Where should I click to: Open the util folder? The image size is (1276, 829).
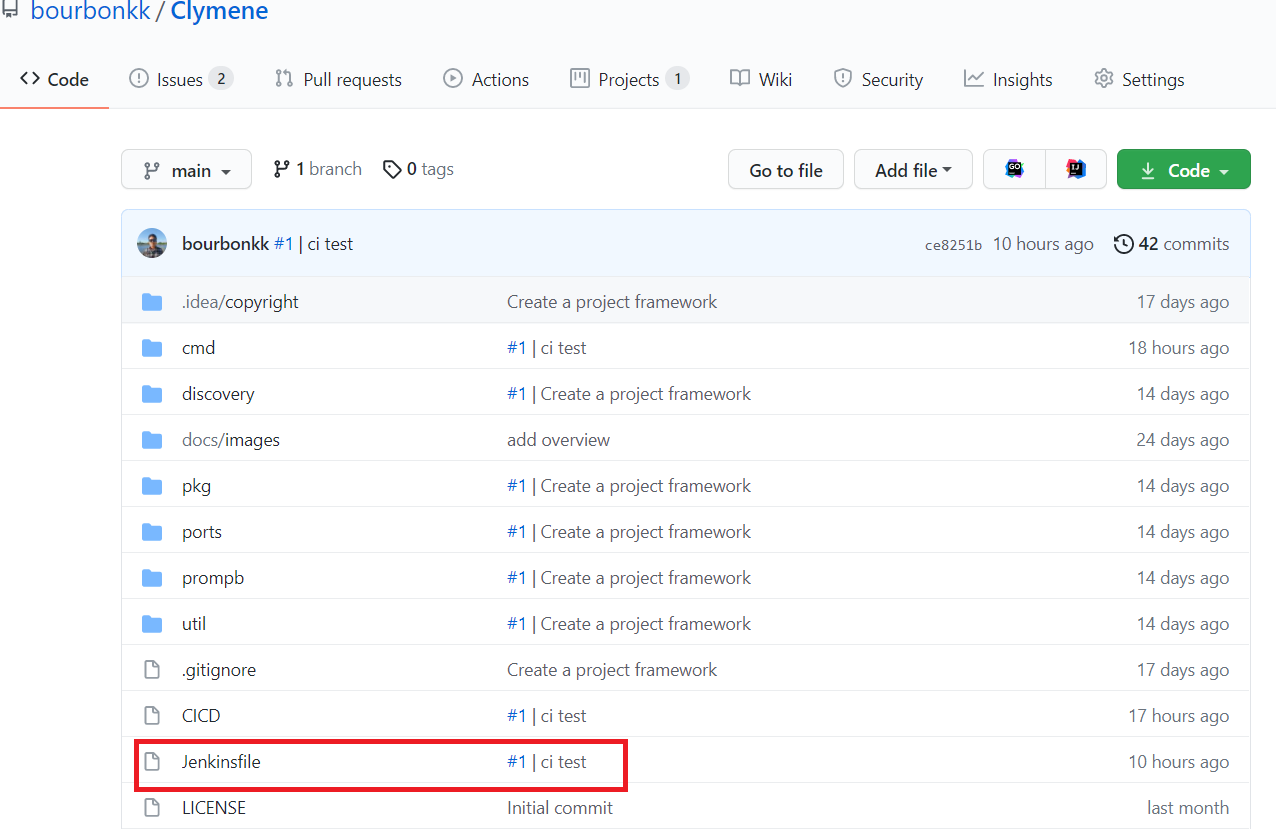pyautogui.click(x=194, y=624)
